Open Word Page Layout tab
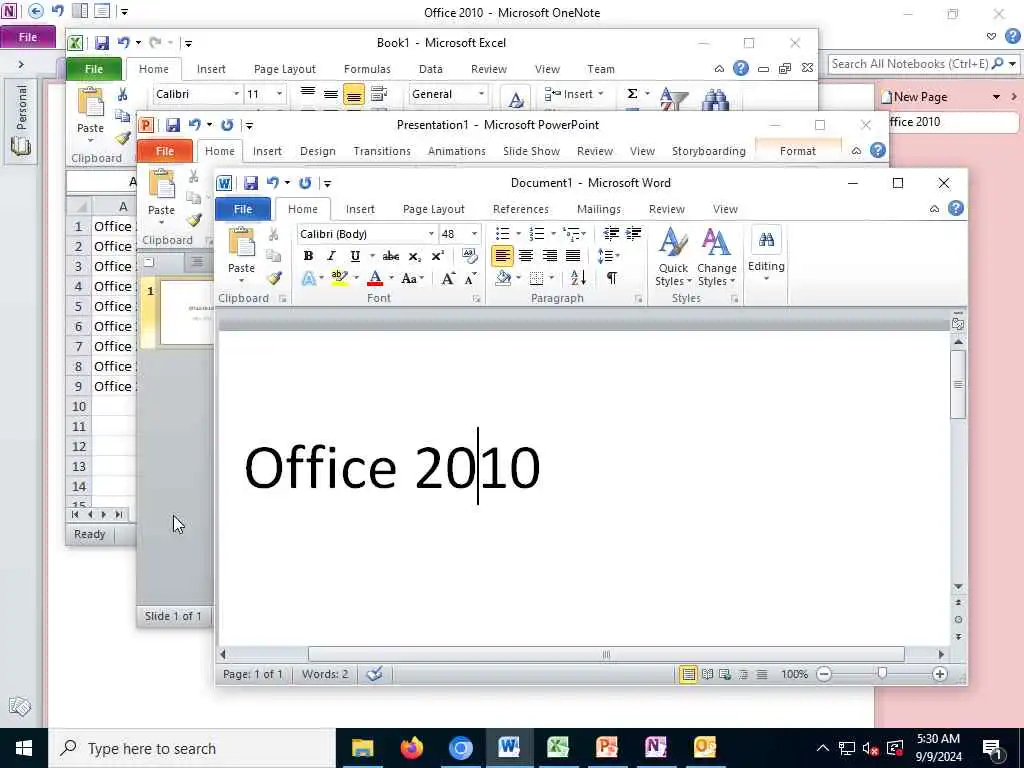Image resolution: width=1024 pixels, height=768 pixels. (x=434, y=209)
